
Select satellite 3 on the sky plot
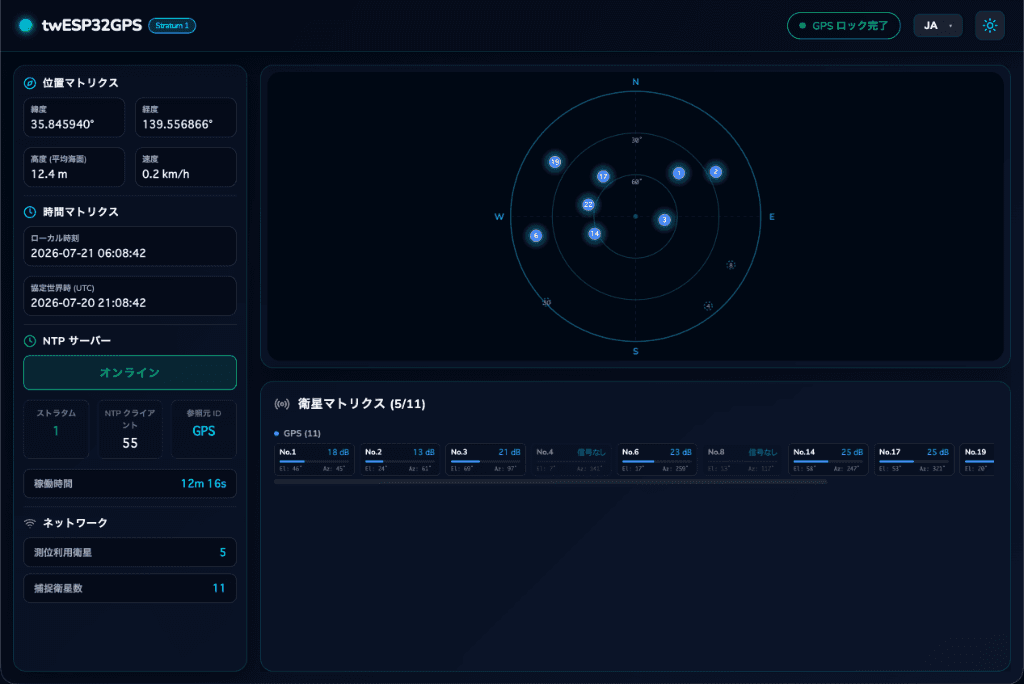coord(664,220)
